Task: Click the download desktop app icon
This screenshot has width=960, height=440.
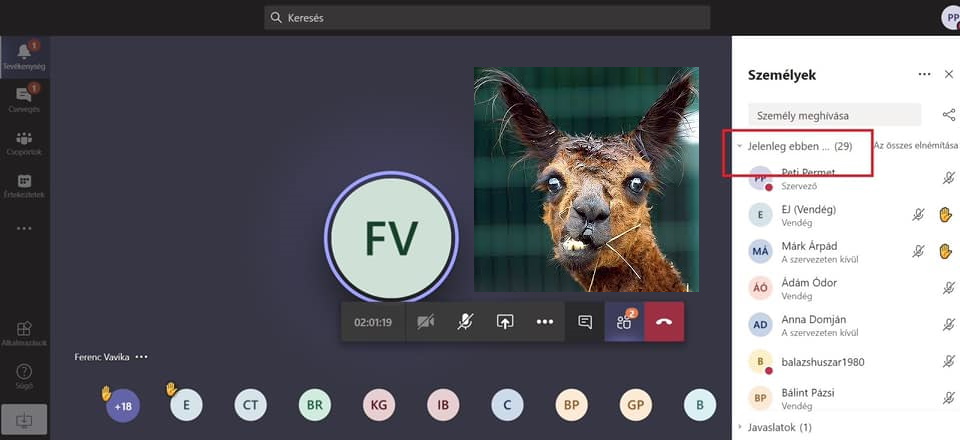Action: 24,420
